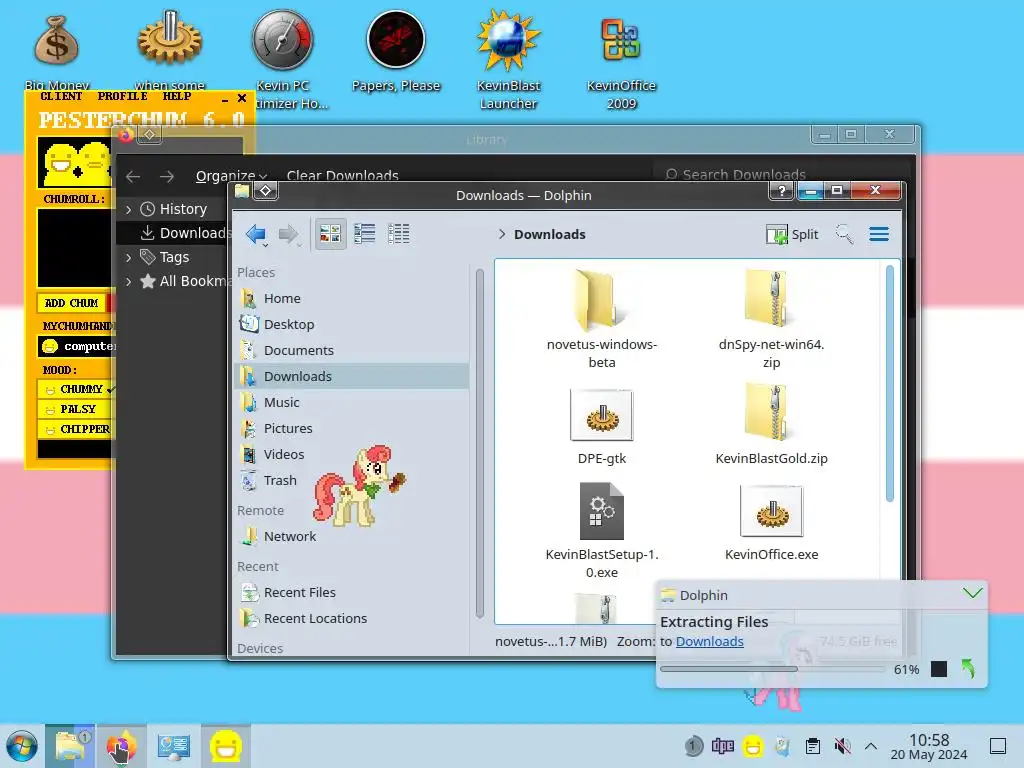Follow Downloads link in extraction notification
Image resolution: width=1024 pixels, height=768 pixels.
pyautogui.click(x=709, y=641)
